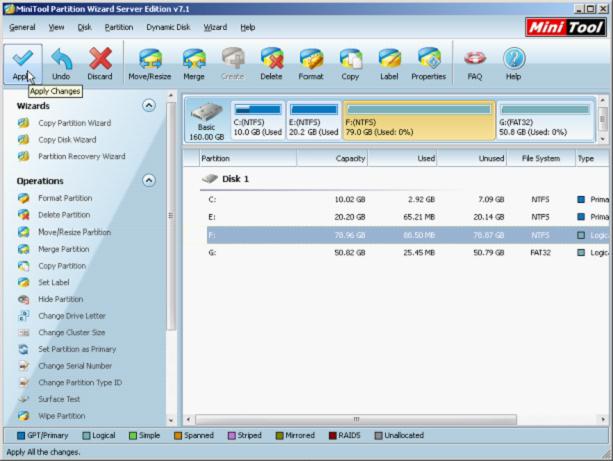Select the G: partition row
613x461 pixels.
(x=408, y=253)
